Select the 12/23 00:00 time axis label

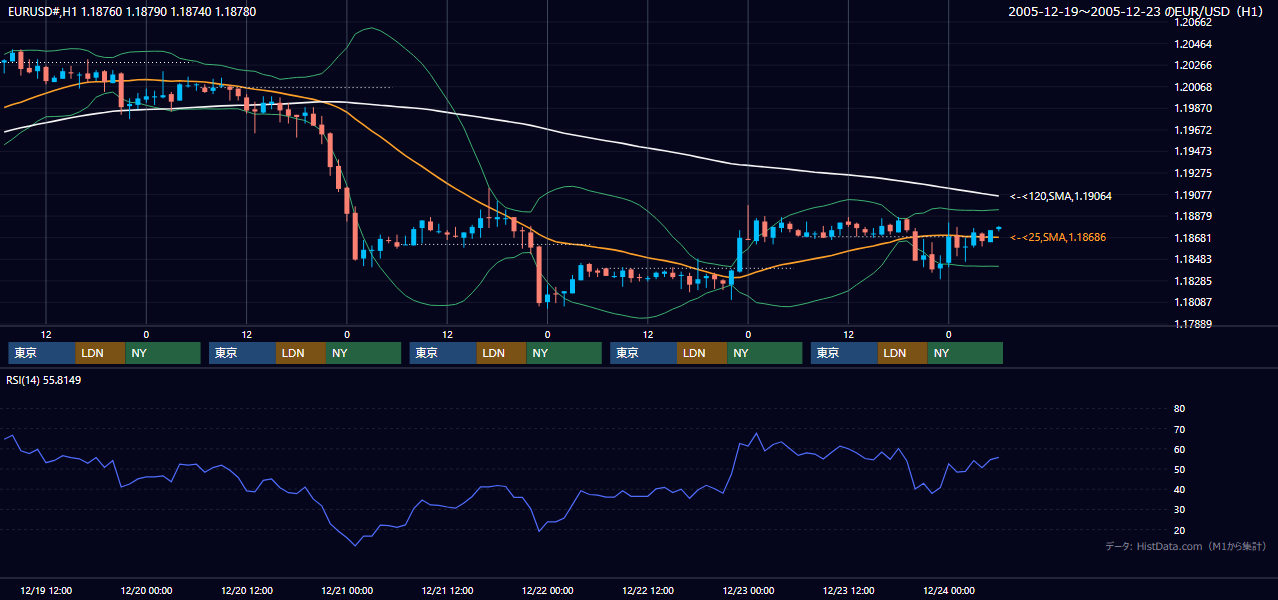(748, 590)
